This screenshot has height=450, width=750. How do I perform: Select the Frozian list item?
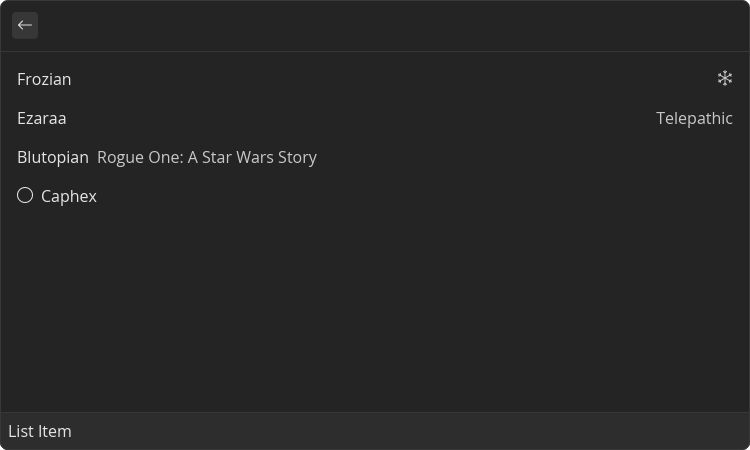point(44,79)
